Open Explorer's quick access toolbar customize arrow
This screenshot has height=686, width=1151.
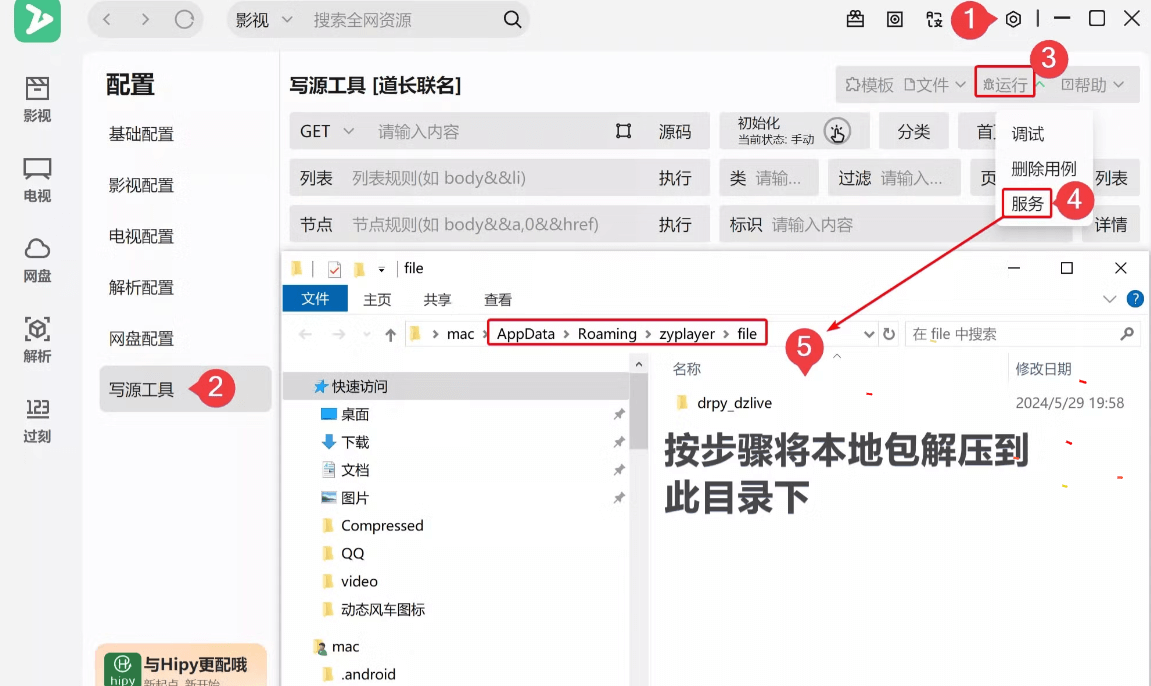[x=382, y=269]
